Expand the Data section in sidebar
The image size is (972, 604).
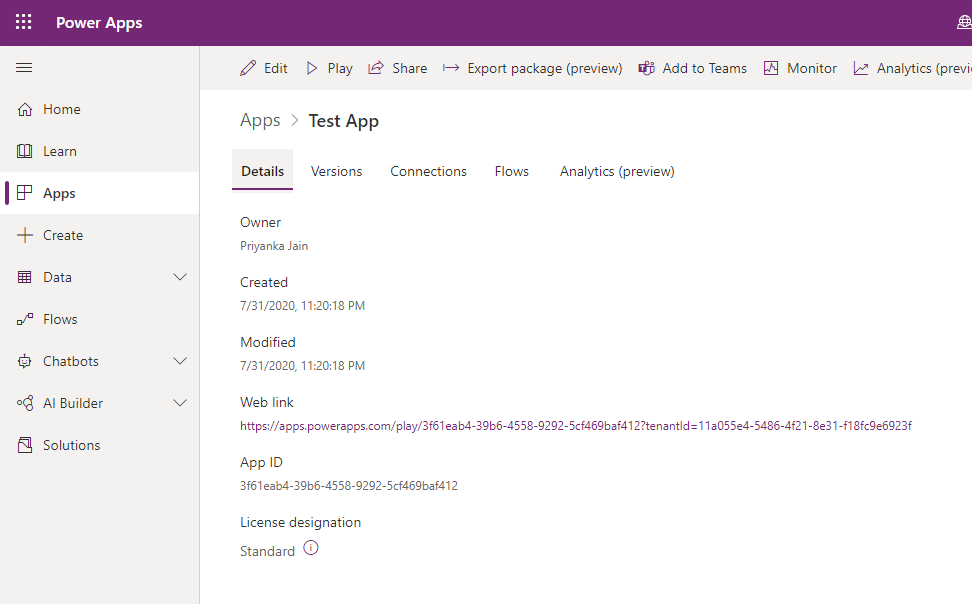point(180,277)
